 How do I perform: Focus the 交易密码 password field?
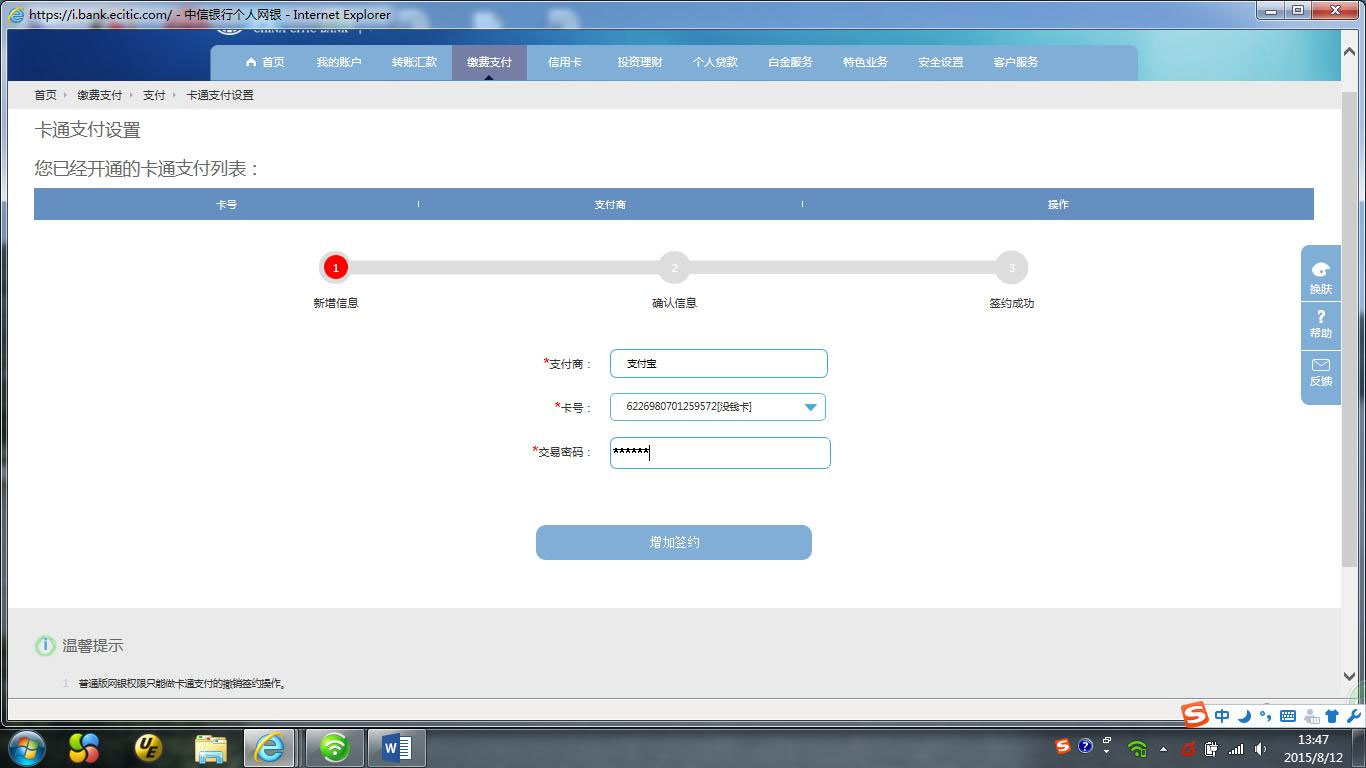720,452
